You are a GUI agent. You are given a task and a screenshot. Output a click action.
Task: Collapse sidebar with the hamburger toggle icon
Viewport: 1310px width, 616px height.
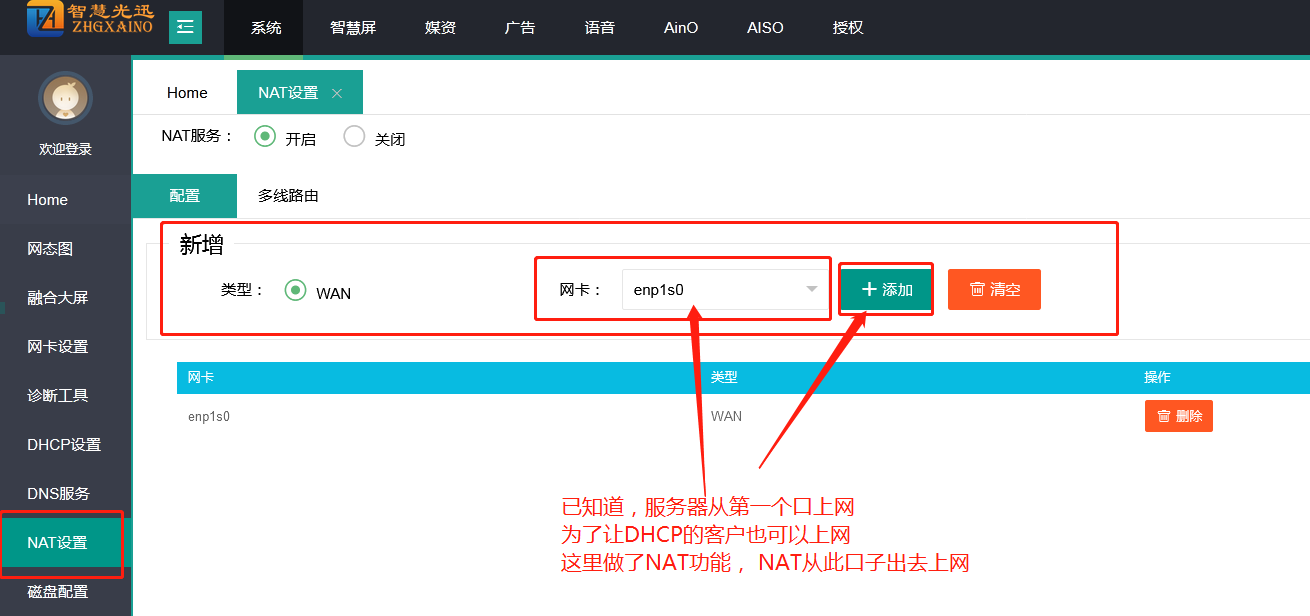click(185, 27)
